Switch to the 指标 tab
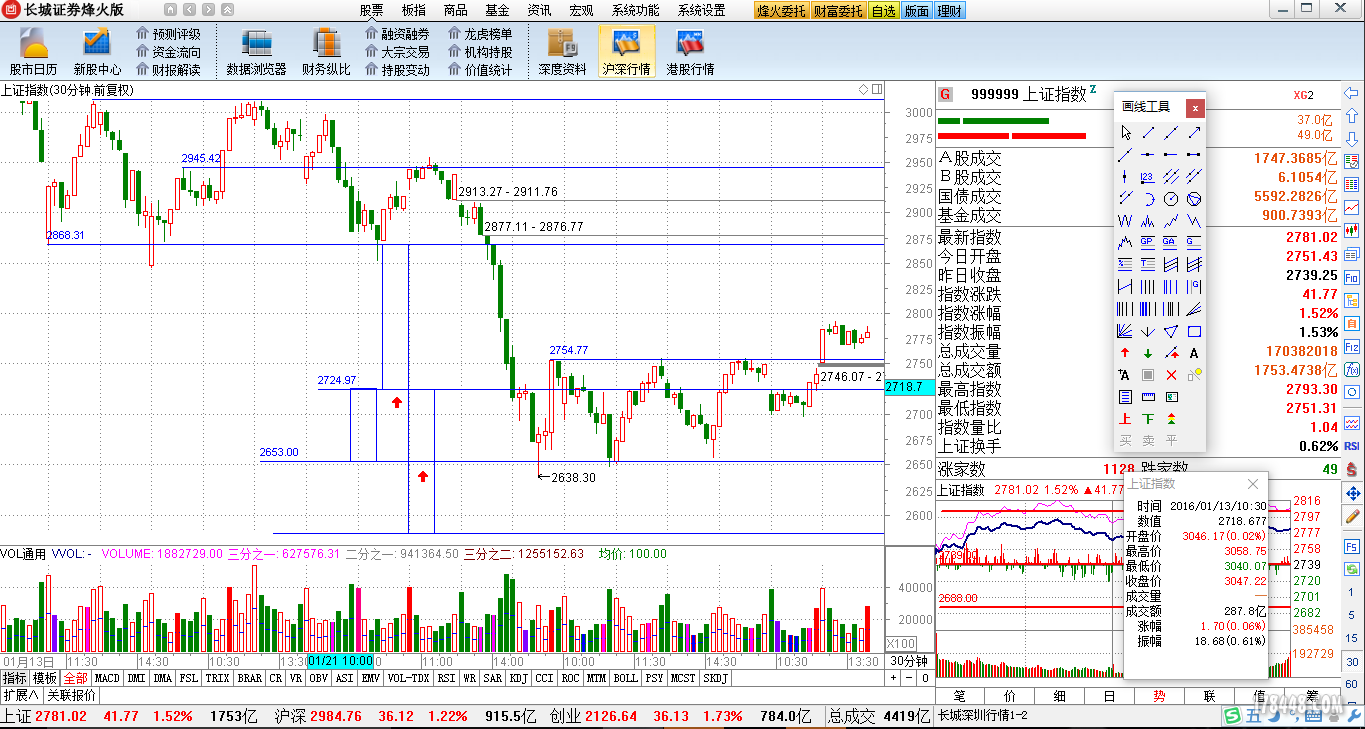Image resolution: width=1365 pixels, height=729 pixels. [15, 678]
